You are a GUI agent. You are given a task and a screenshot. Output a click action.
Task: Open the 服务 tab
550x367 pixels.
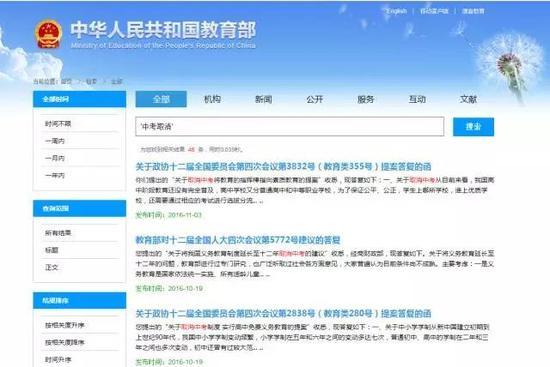coord(365,99)
